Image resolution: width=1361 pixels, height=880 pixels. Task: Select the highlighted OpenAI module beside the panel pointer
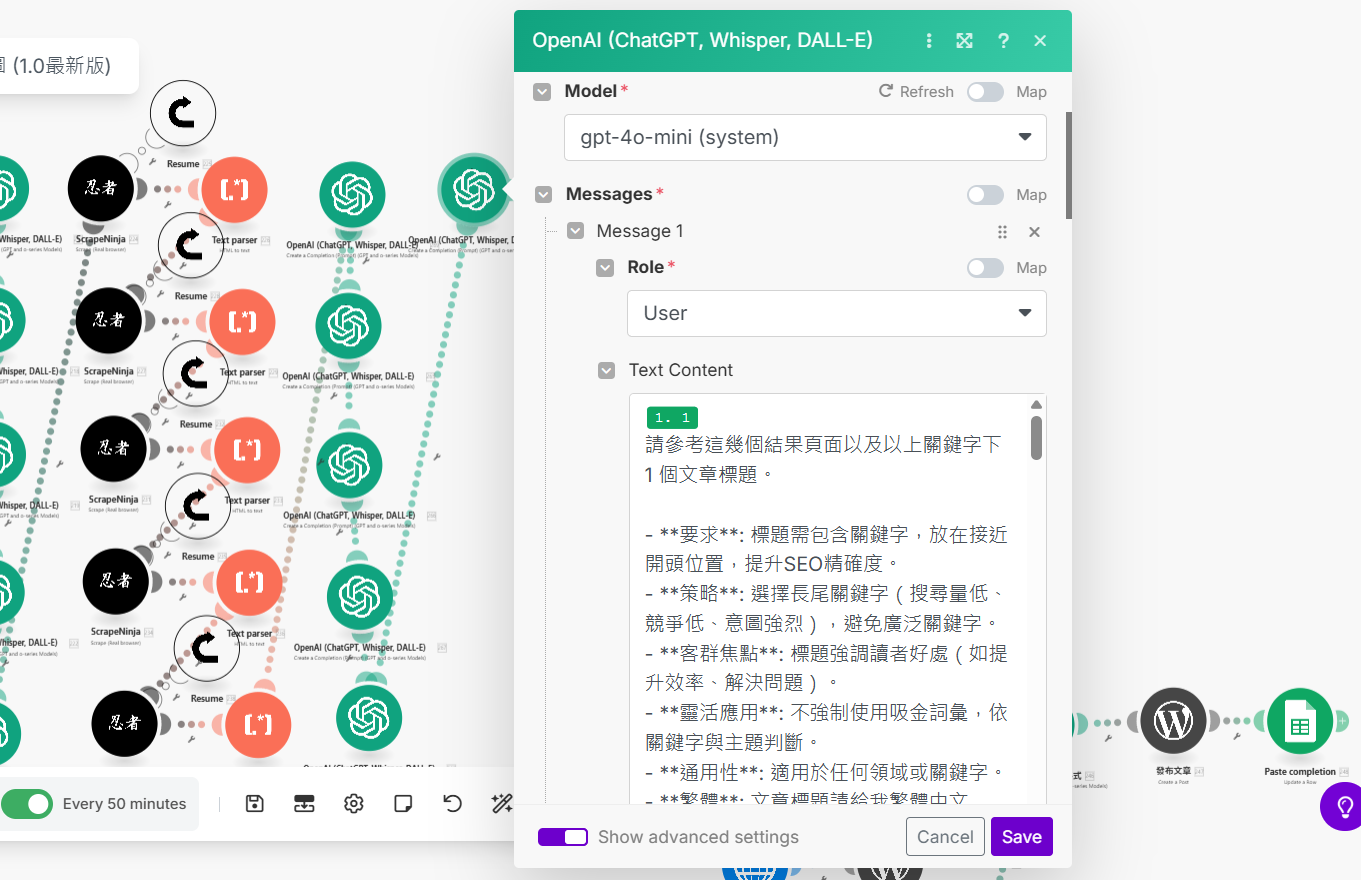point(472,189)
